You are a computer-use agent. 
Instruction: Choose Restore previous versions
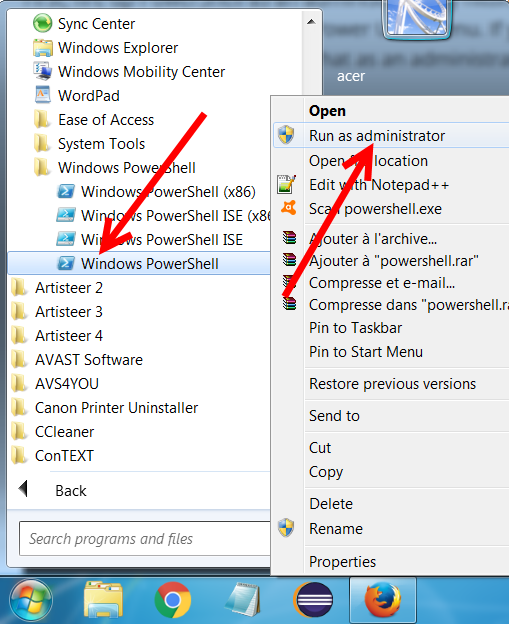[391, 384]
